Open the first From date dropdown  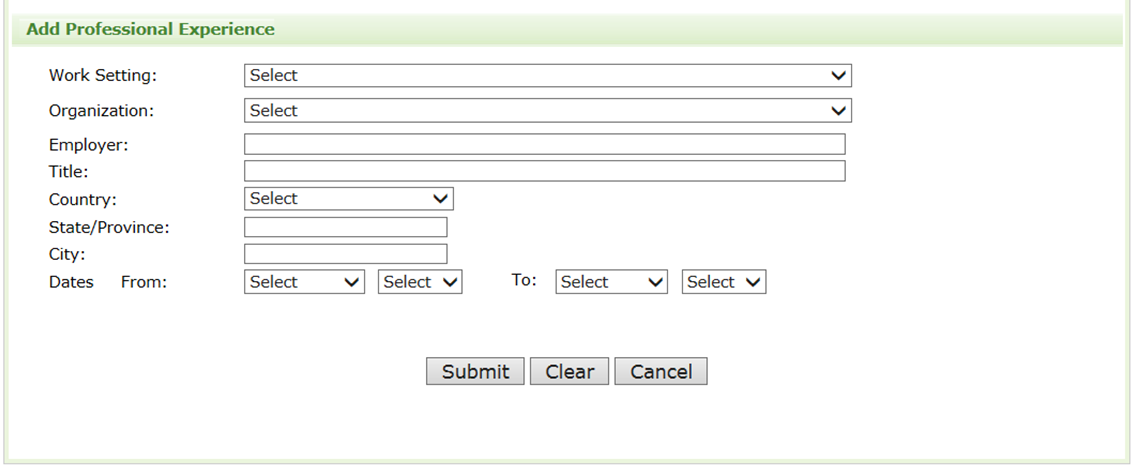click(x=304, y=282)
